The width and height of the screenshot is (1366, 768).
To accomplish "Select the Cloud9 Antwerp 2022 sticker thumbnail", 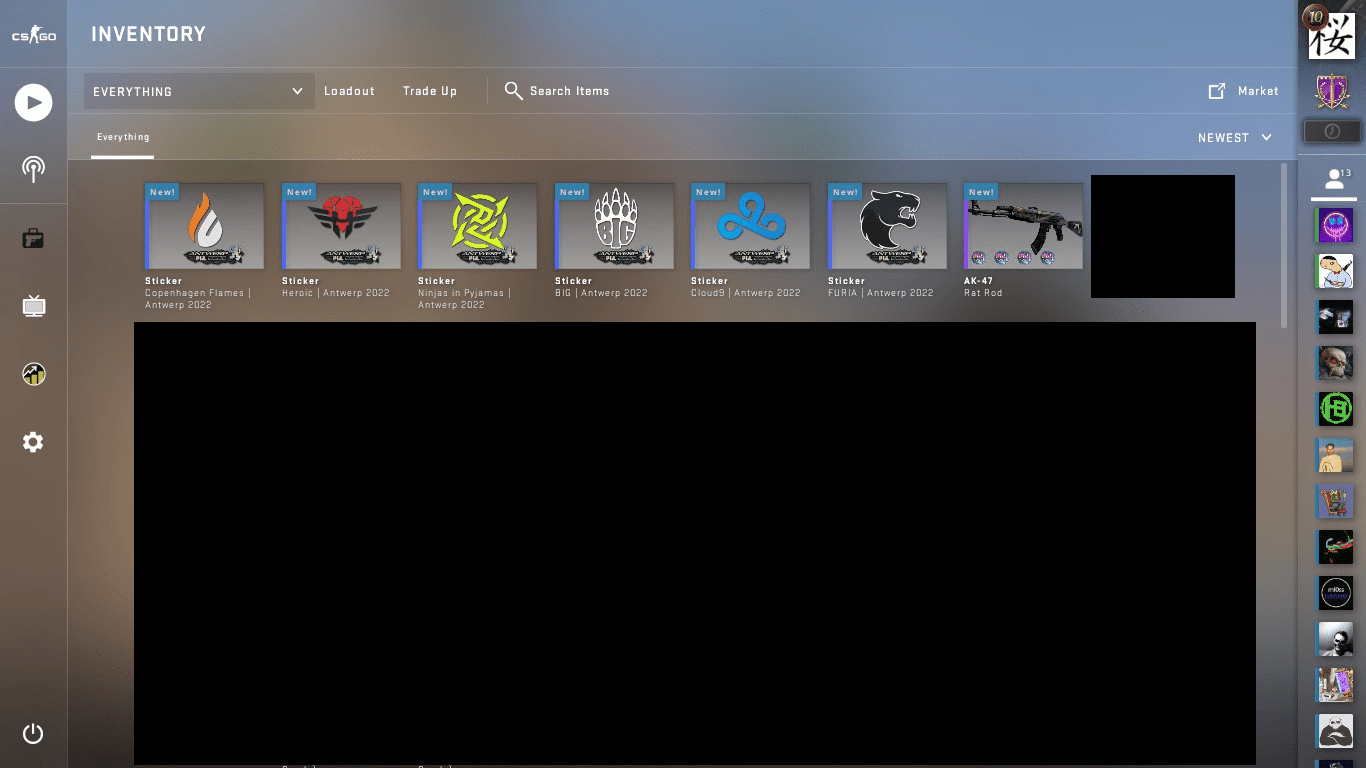I will 751,226.
